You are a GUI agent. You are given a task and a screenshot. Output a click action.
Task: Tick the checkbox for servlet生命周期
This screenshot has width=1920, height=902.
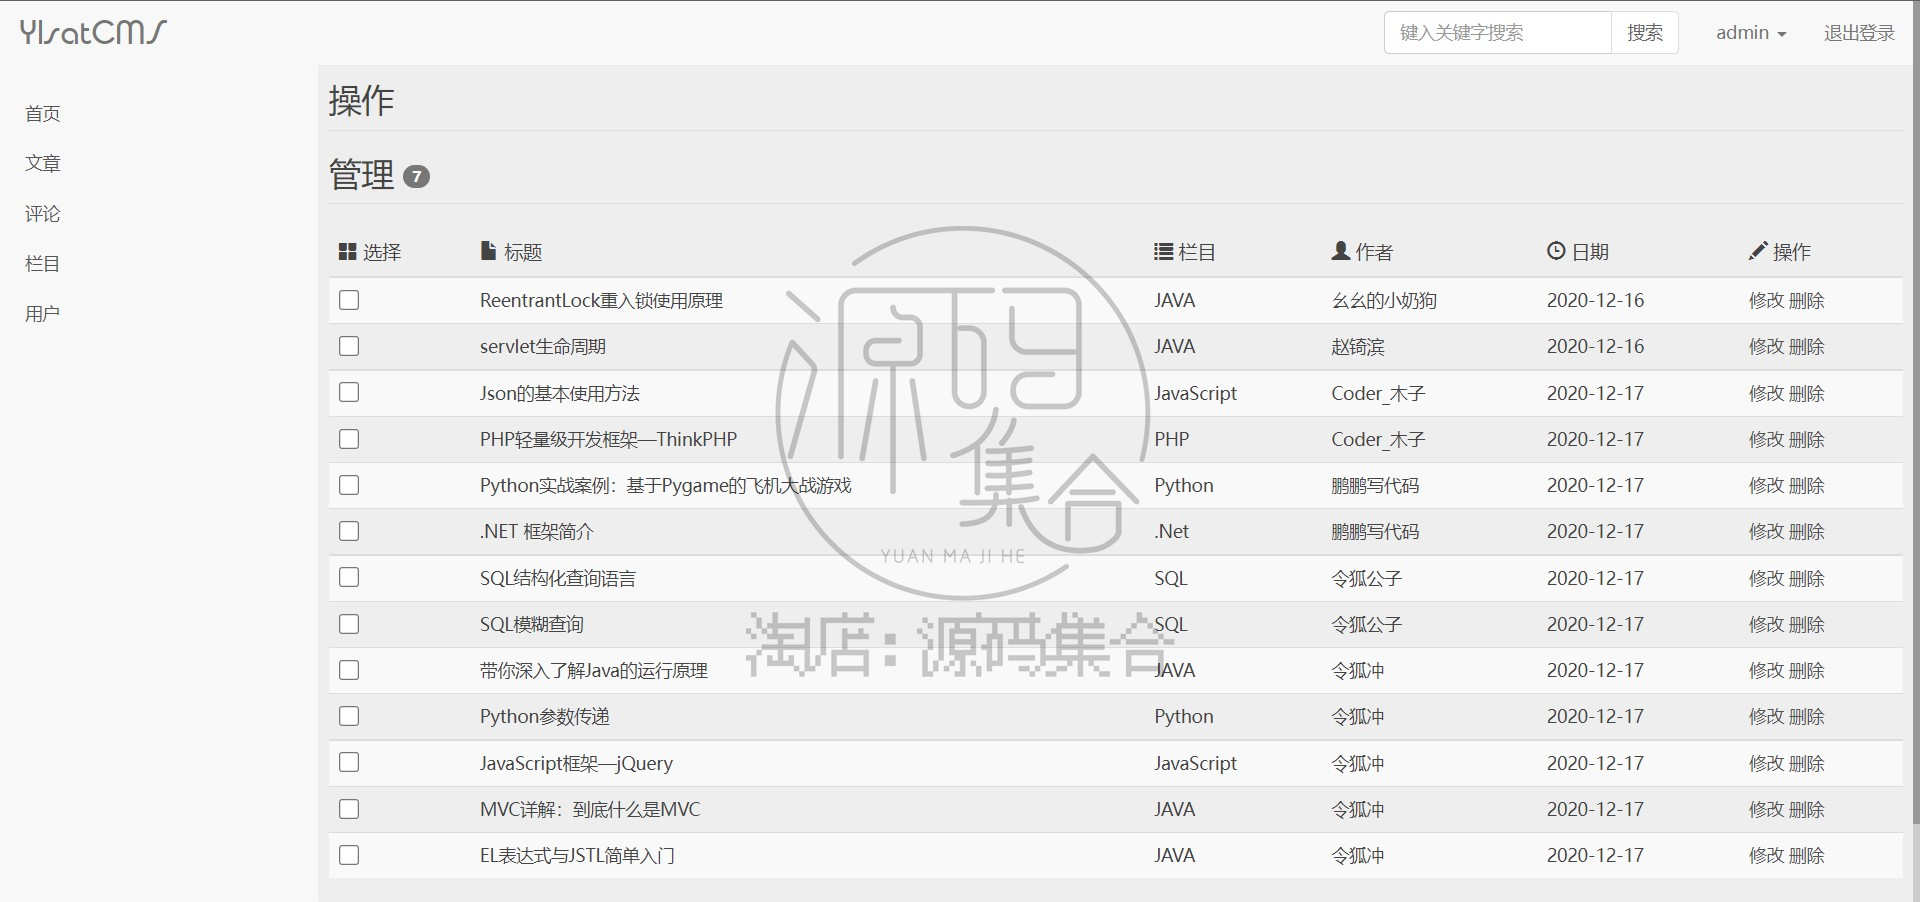tap(349, 346)
